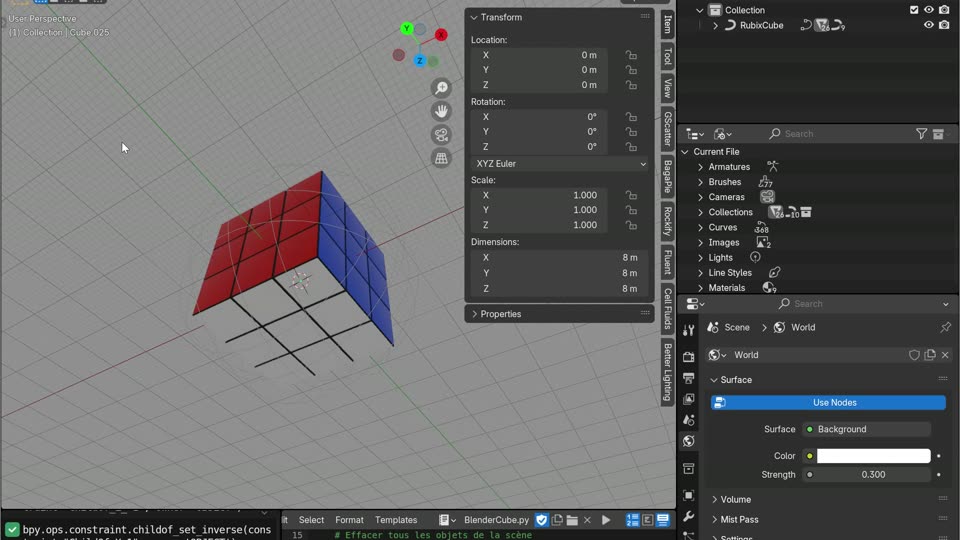Toggle line numbers in text editor

[632, 520]
